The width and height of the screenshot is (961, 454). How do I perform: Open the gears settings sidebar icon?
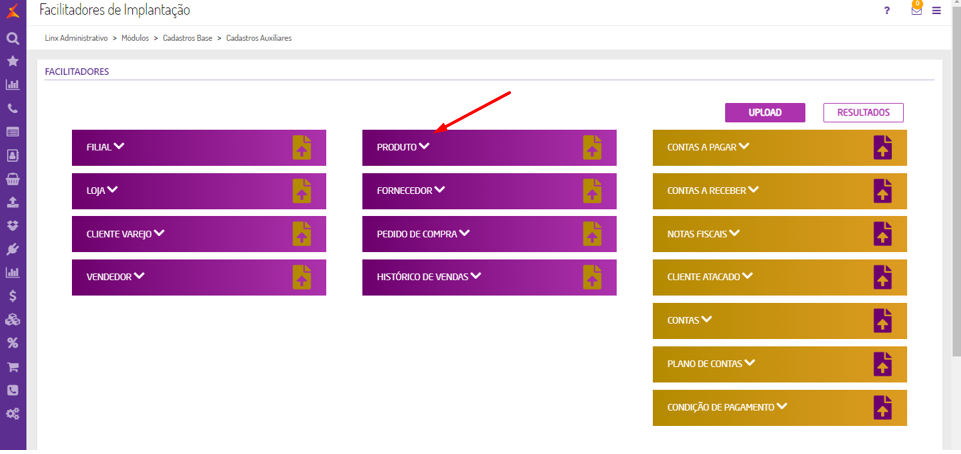[x=13, y=414]
